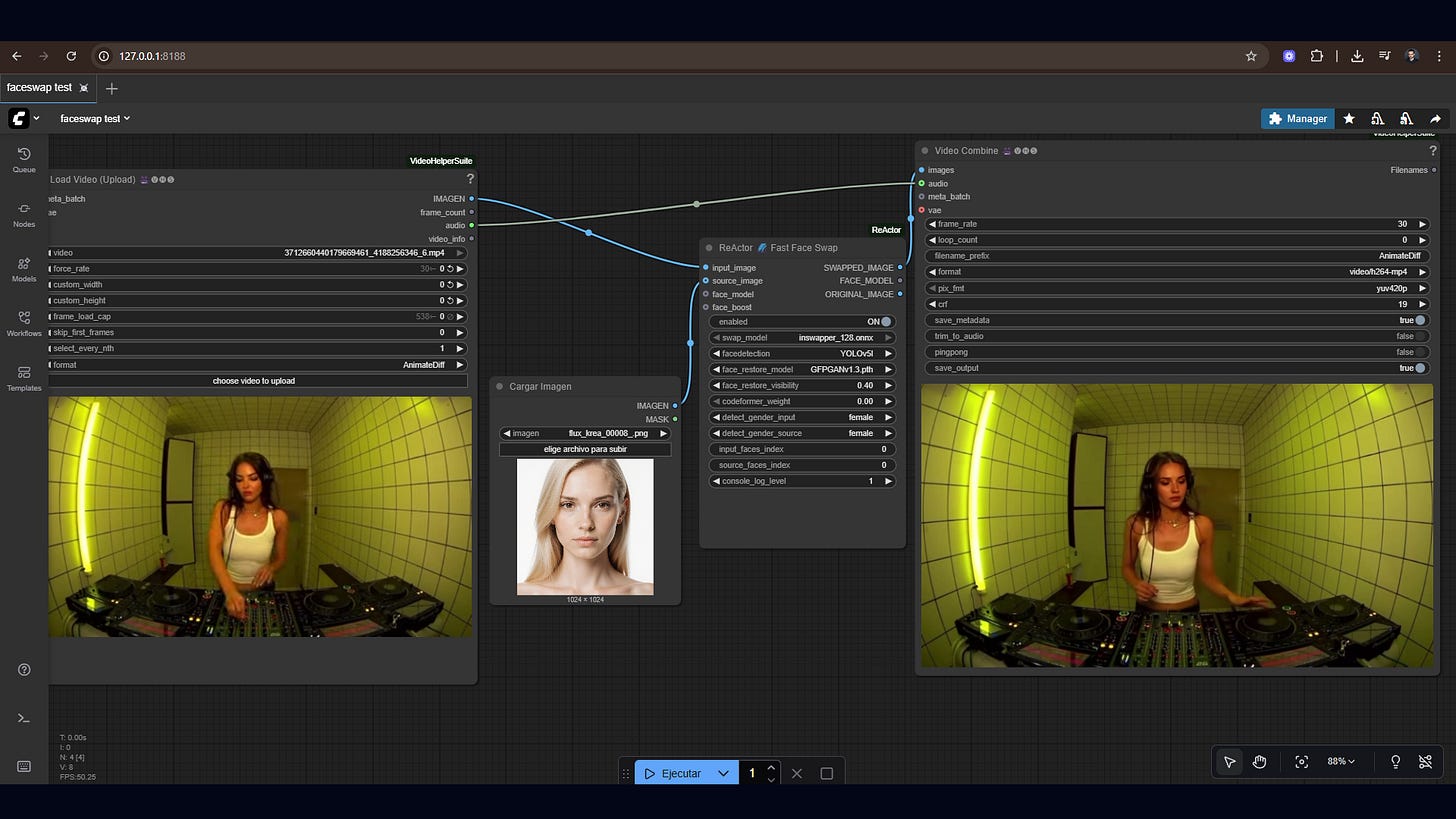Toggle ReActor enabled switch

pos(885,322)
